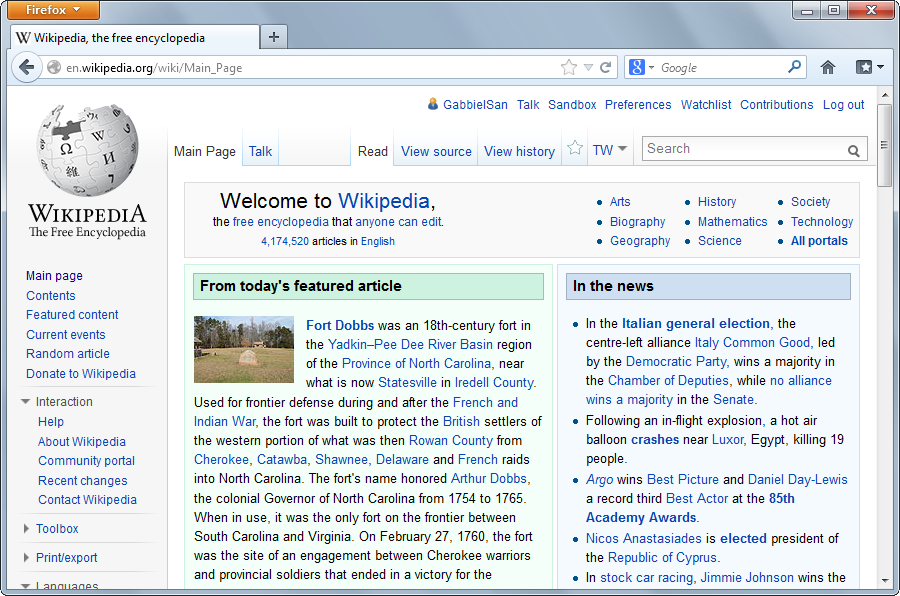Switch to the Talk page tab
The image size is (900, 596).
260,152
